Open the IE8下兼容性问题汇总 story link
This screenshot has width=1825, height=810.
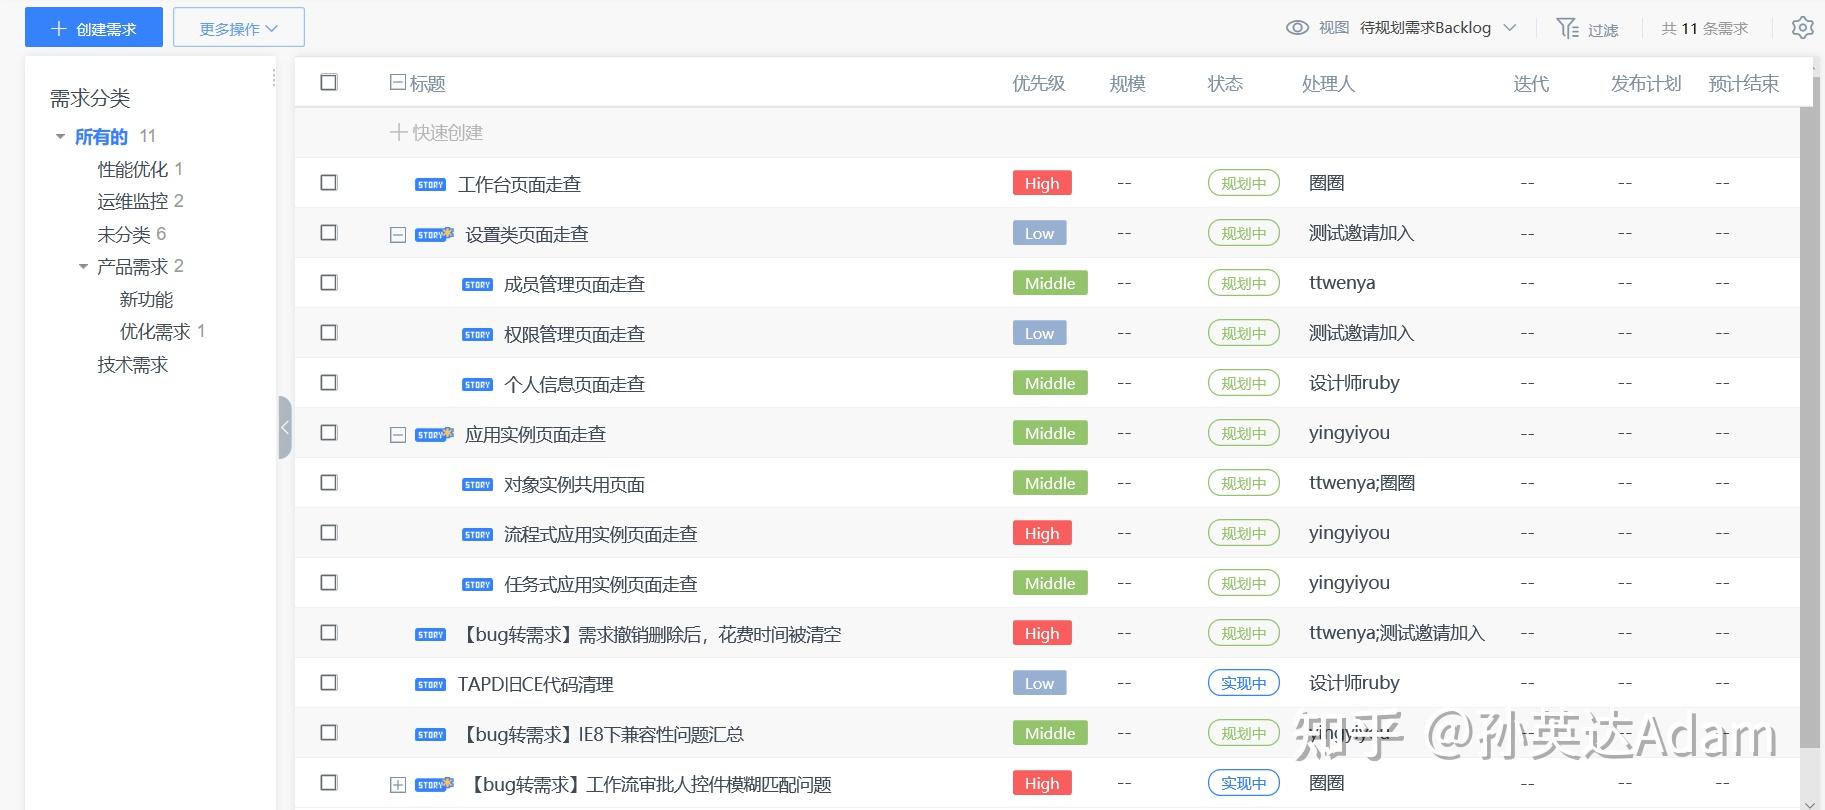pyautogui.click(x=602, y=734)
